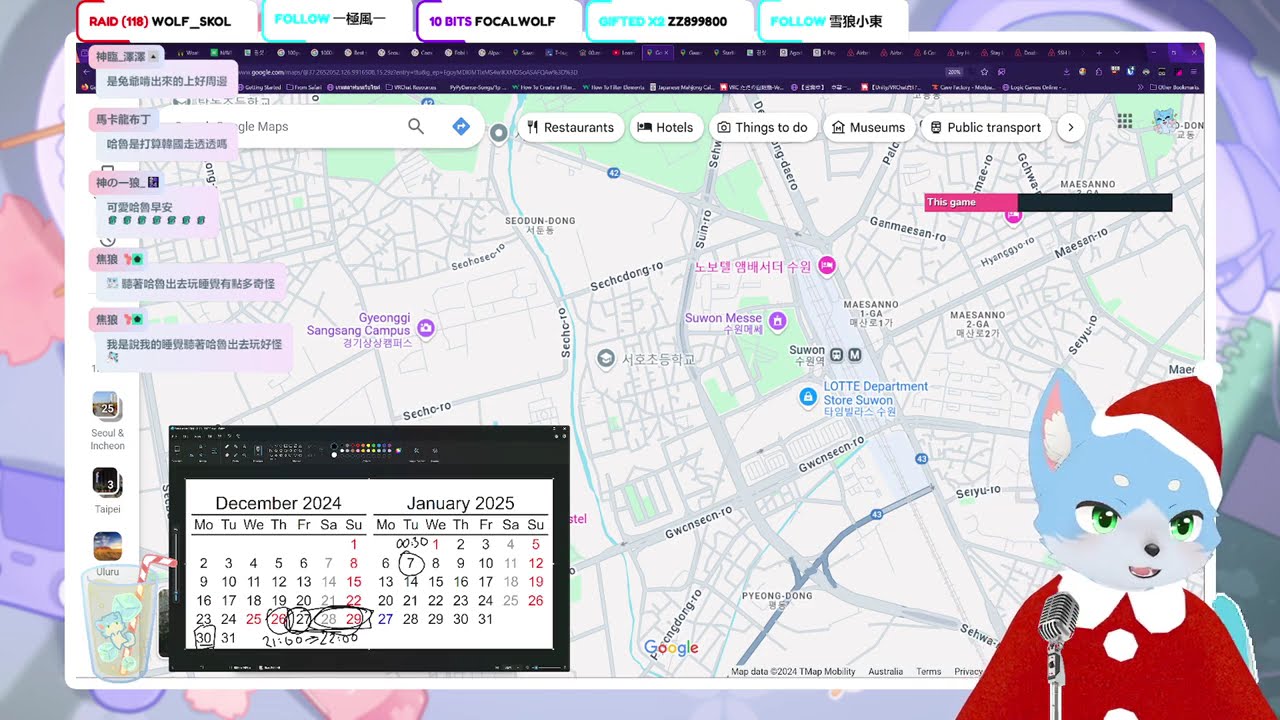Open the Layers panel in Paint
The width and height of the screenshot is (1280, 720).
[x=435, y=450]
